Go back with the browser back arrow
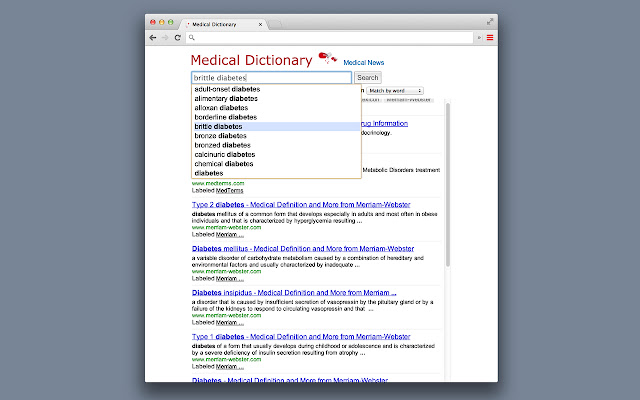640x400 pixels. coord(153,38)
